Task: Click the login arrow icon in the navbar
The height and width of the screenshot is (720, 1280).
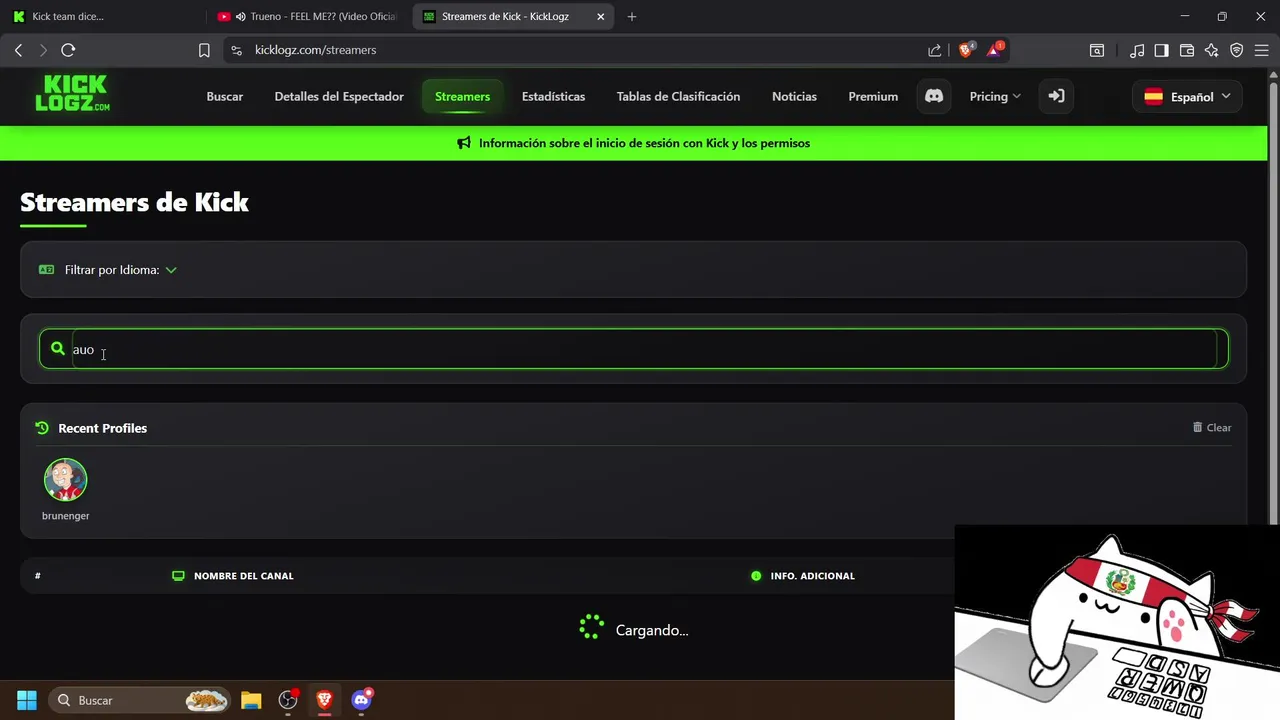Action: tap(1056, 96)
